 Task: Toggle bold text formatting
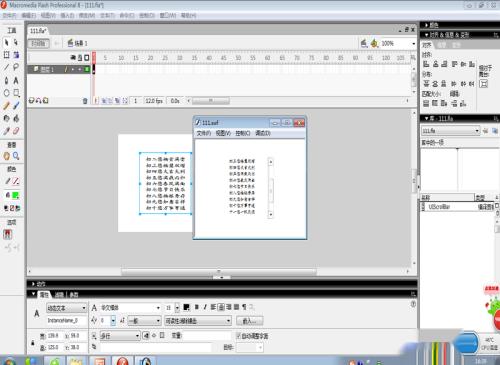[197, 307]
